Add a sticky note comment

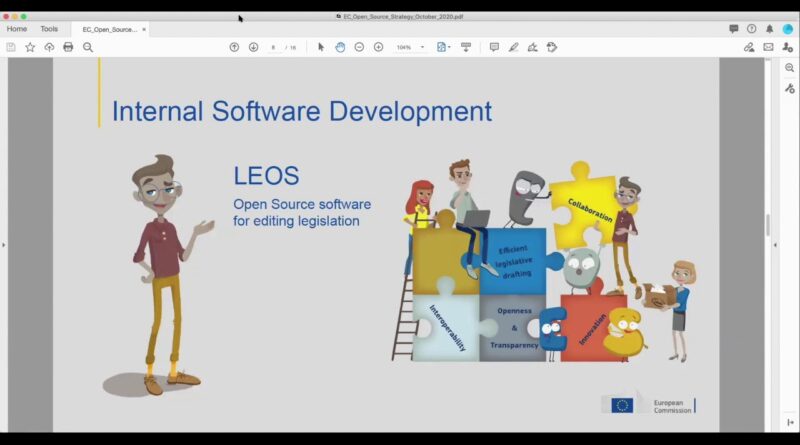494,47
